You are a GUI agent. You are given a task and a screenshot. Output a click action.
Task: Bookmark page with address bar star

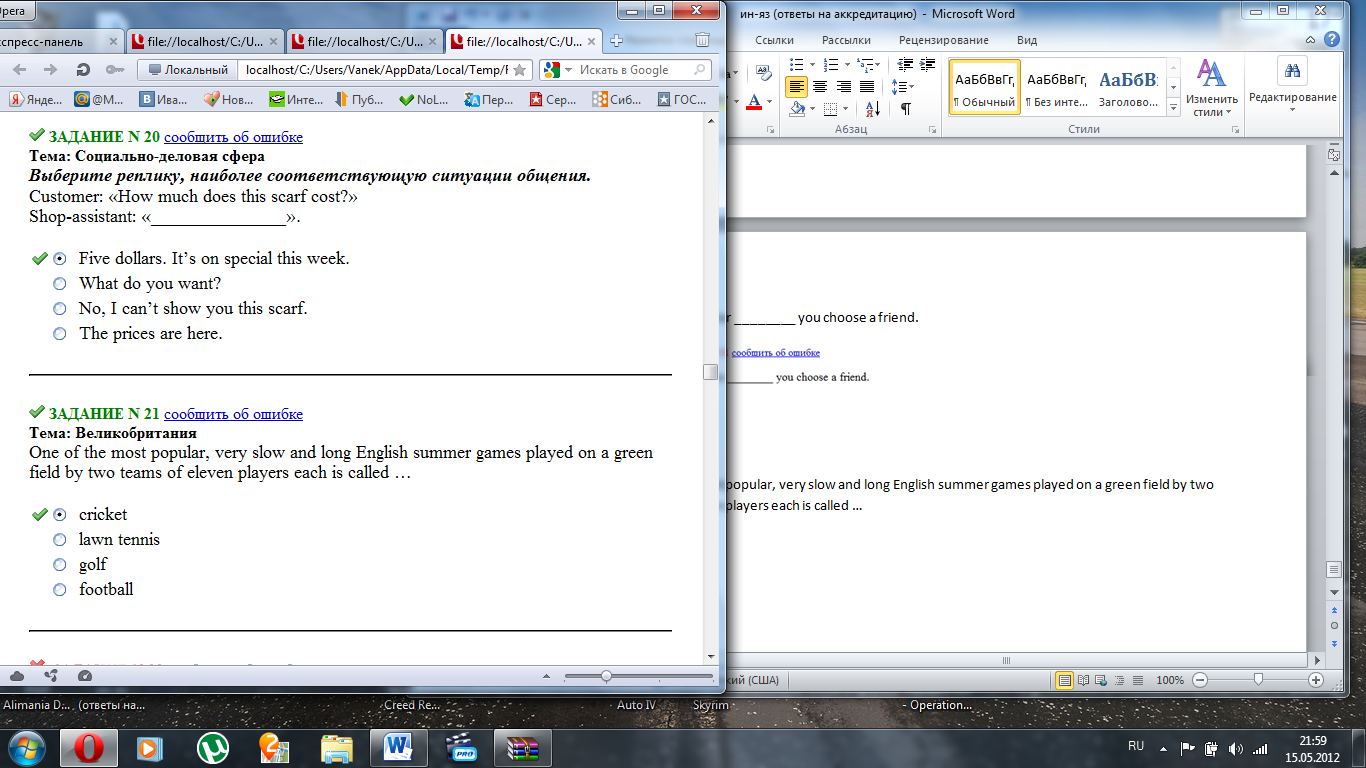(519, 70)
